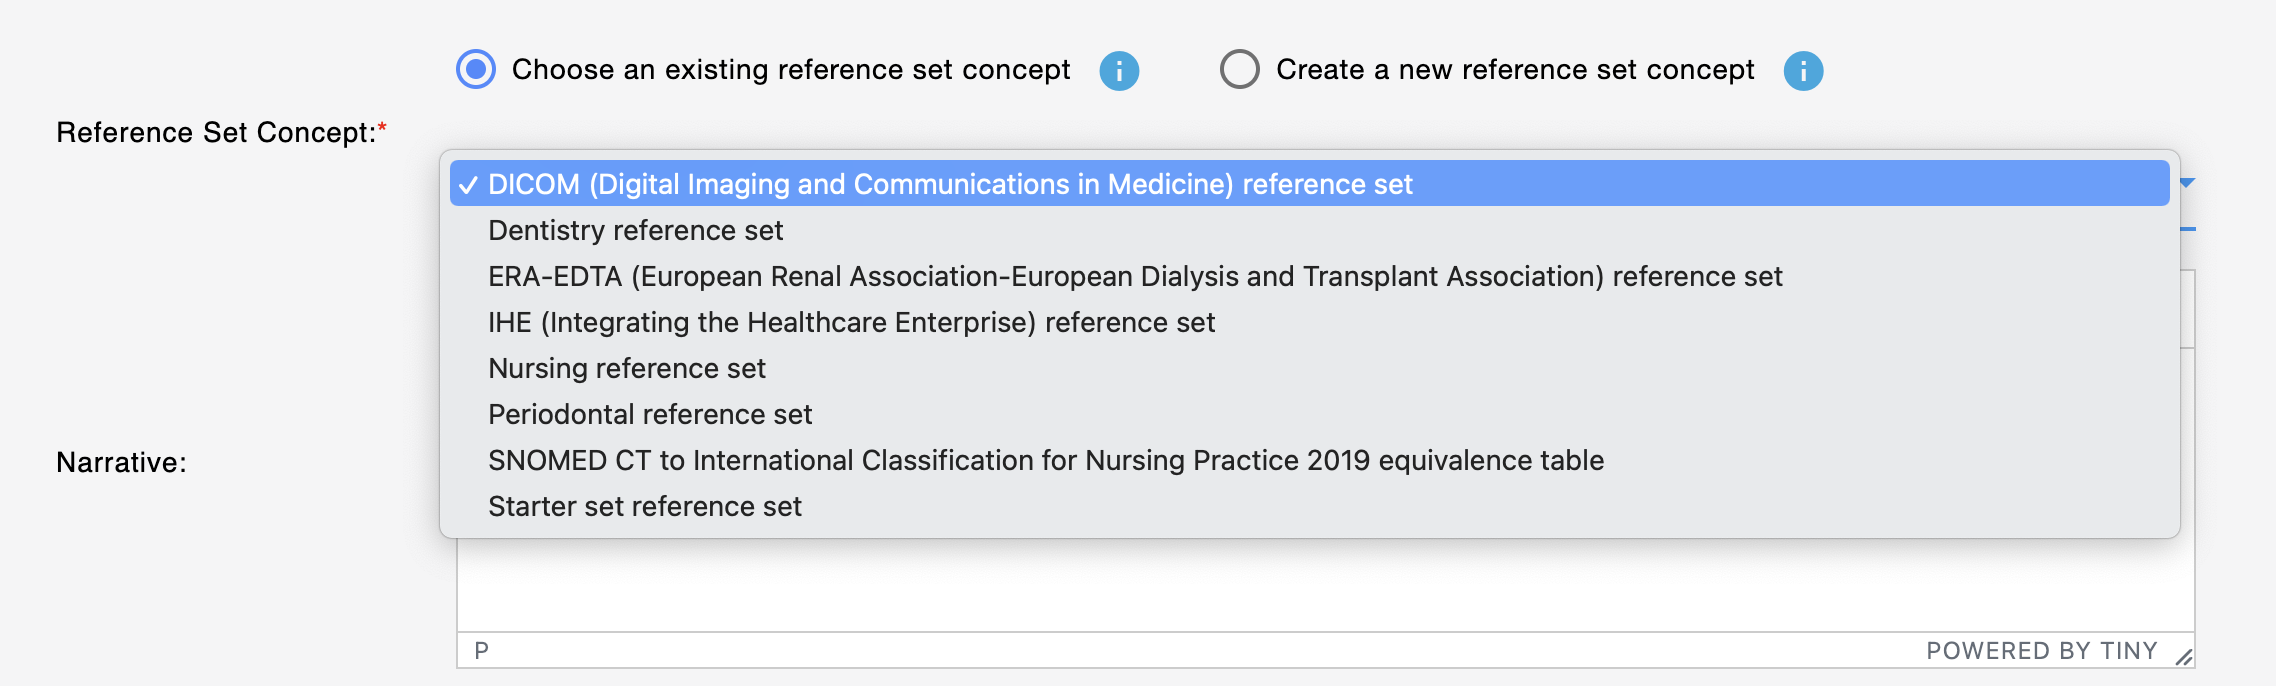Select the 'Choose an existing reference set concept' radio
2286x686 pixels.
point(476,69)
